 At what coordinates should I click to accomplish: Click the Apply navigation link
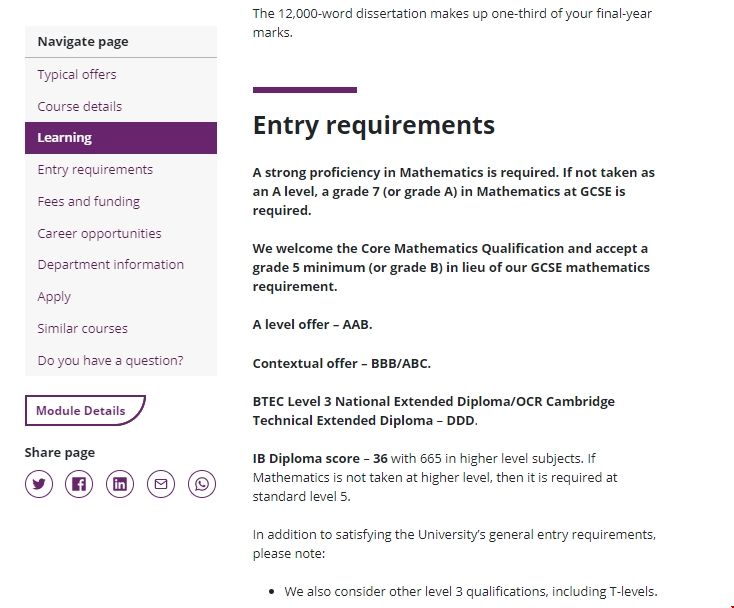pos(54,296)
